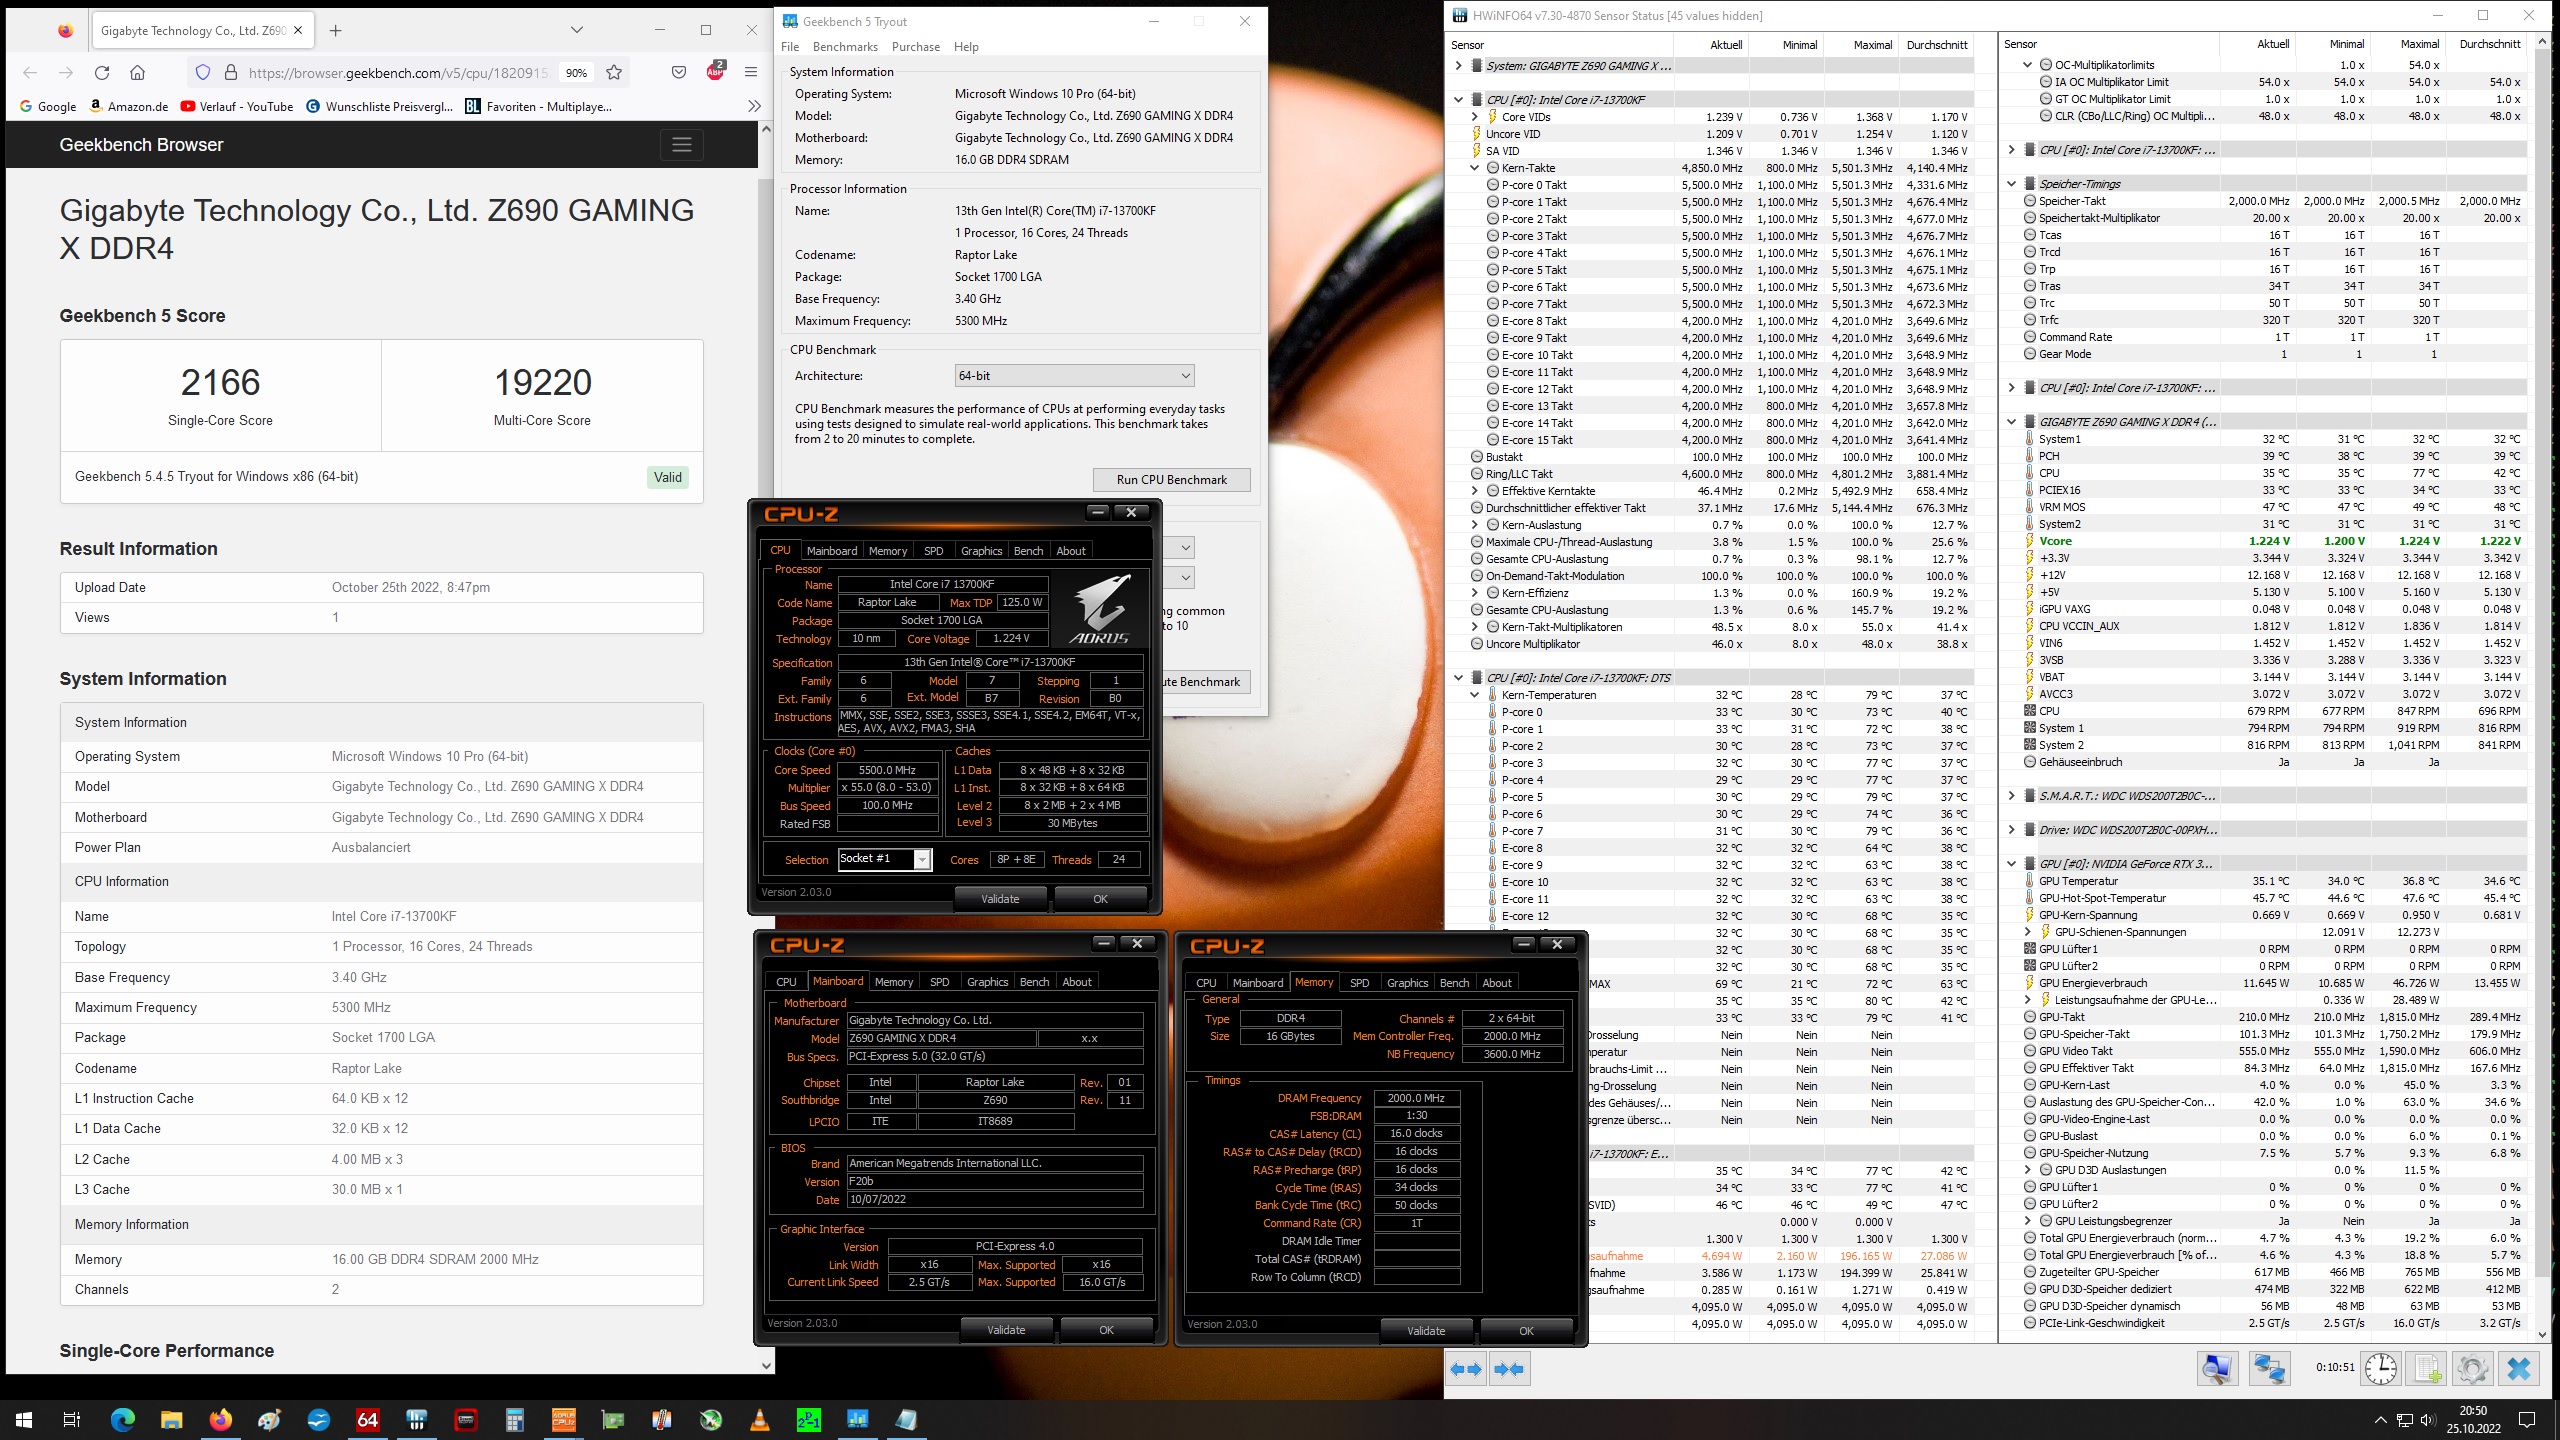Click Run CPU Benchmark button

tap(1171, 480)
